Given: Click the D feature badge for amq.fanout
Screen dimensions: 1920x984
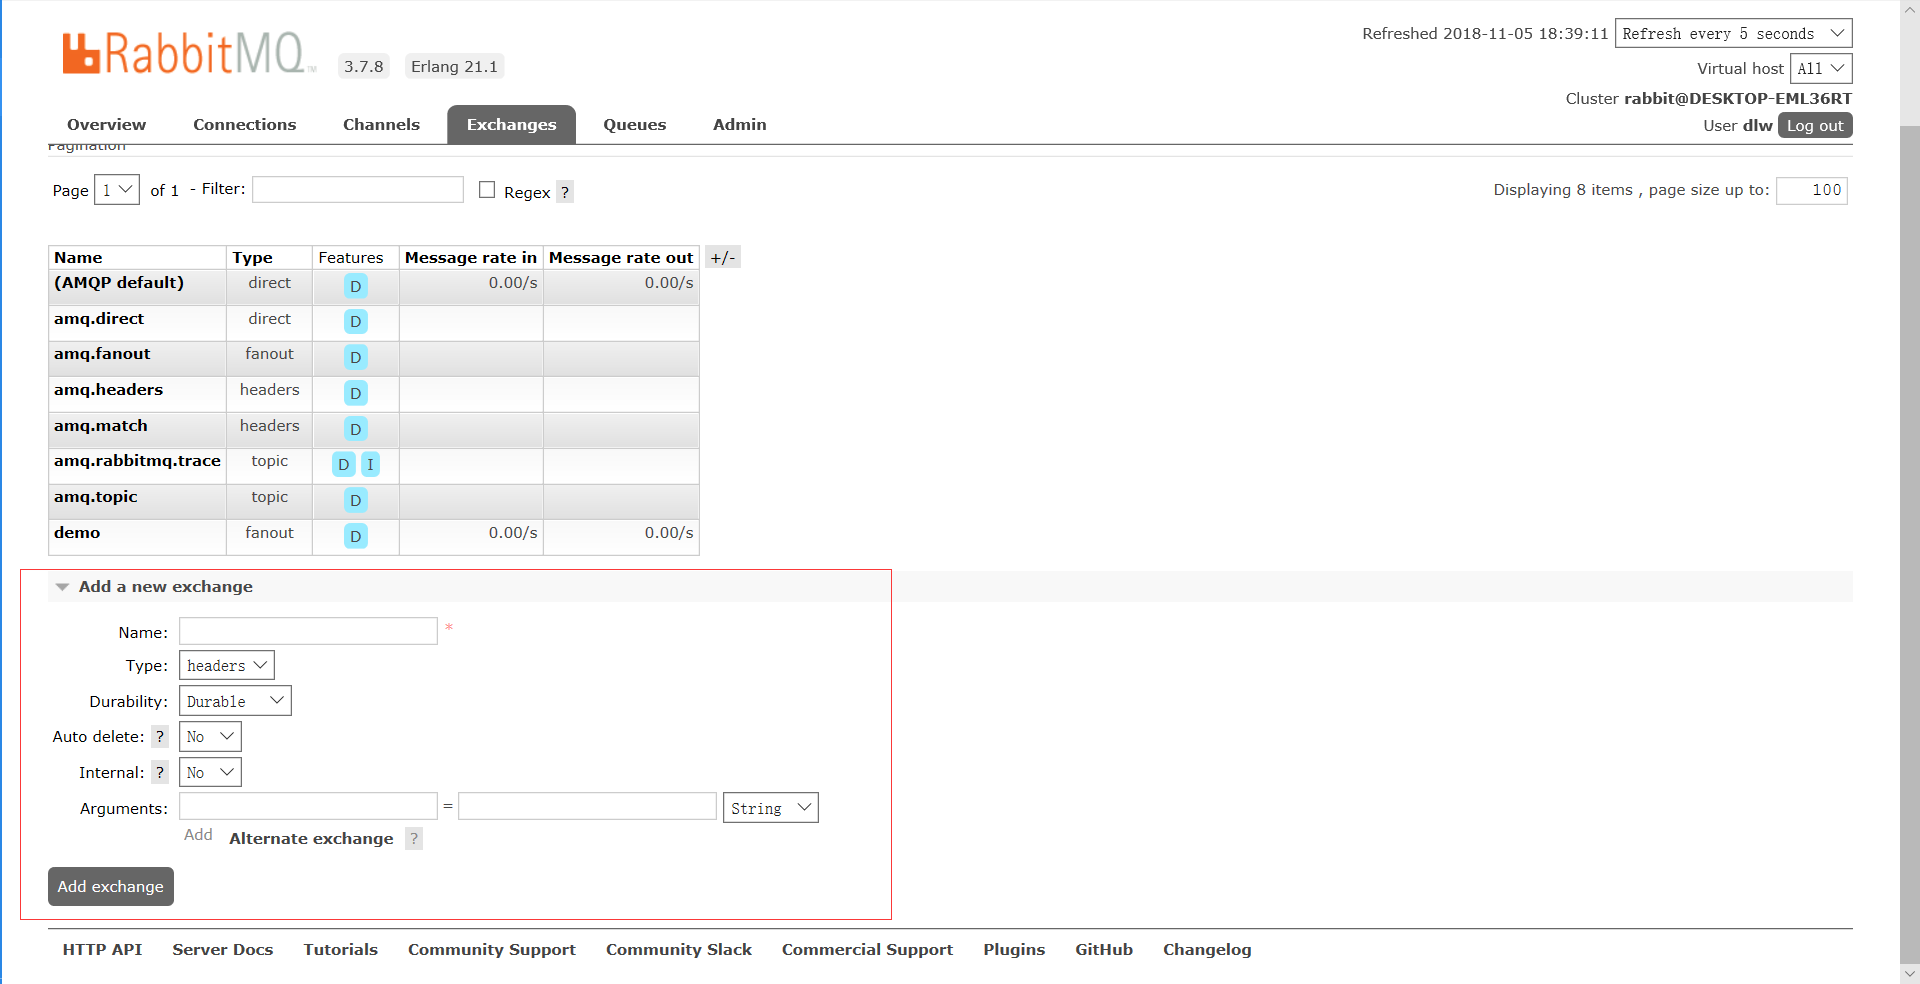Looking at the screenshot, I should tap(355, 357).
